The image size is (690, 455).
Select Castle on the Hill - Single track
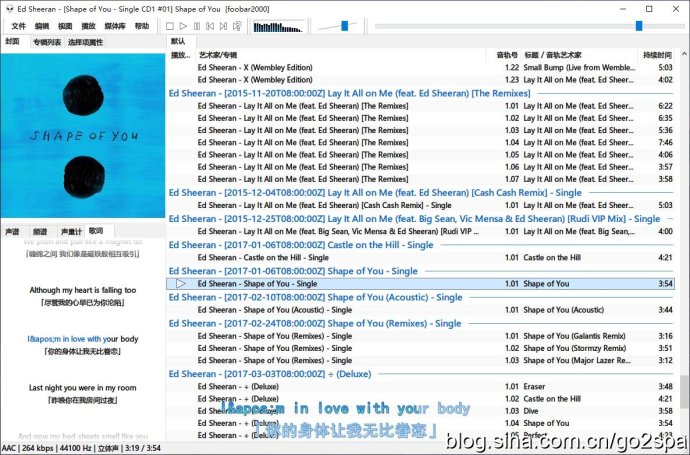pos(420,258)
